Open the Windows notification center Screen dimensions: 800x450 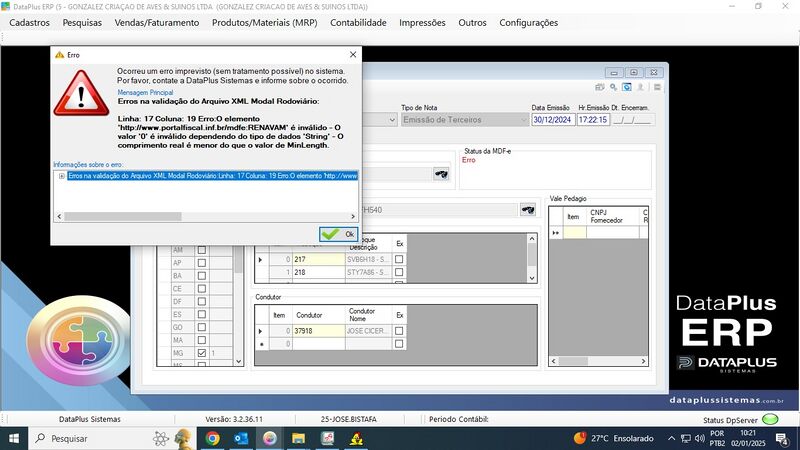point(782,438)
